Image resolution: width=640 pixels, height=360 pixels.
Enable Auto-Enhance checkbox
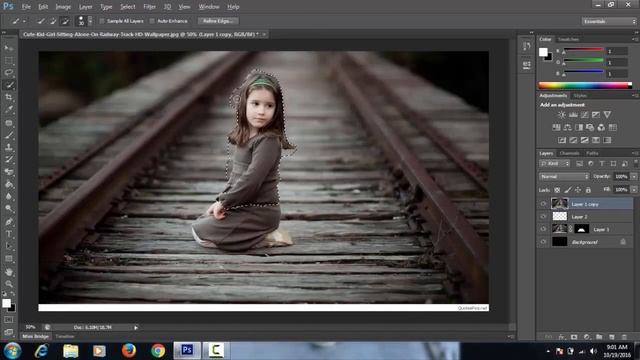(152, 21)
